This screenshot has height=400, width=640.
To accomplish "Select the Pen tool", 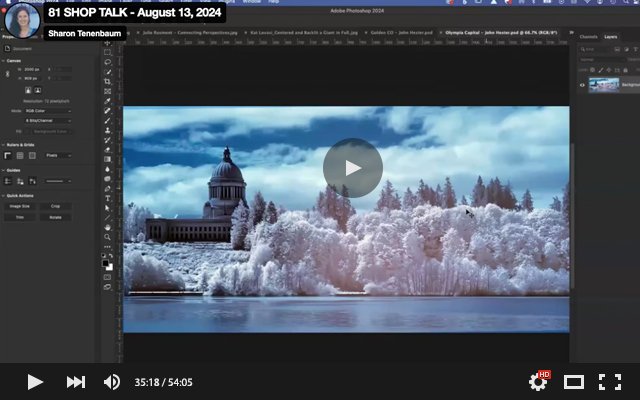I will [x=107, y=189].
